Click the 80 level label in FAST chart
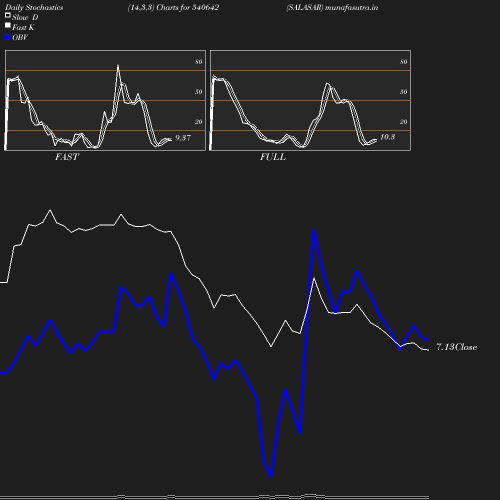This screenshot has width=500, height=500. [x=199, y=62]
